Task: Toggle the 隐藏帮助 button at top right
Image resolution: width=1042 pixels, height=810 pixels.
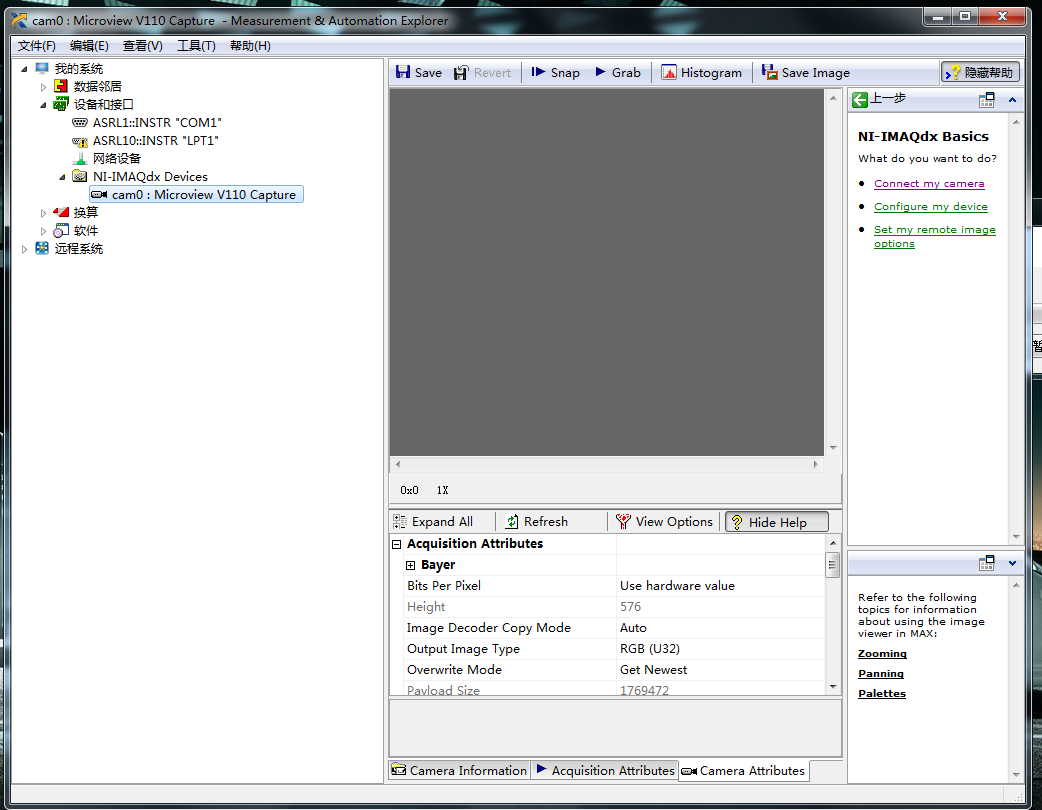Action: (979, 72)
